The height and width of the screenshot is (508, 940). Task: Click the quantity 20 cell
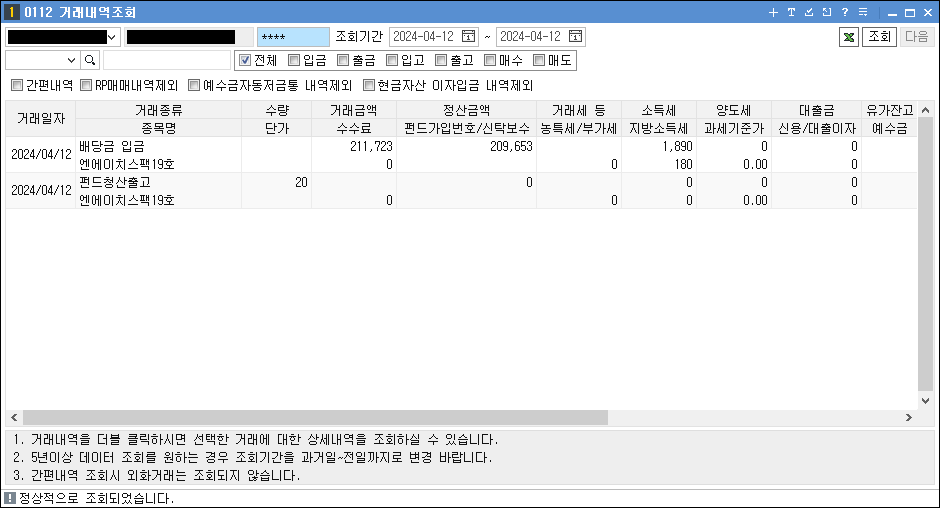(277, 182)
